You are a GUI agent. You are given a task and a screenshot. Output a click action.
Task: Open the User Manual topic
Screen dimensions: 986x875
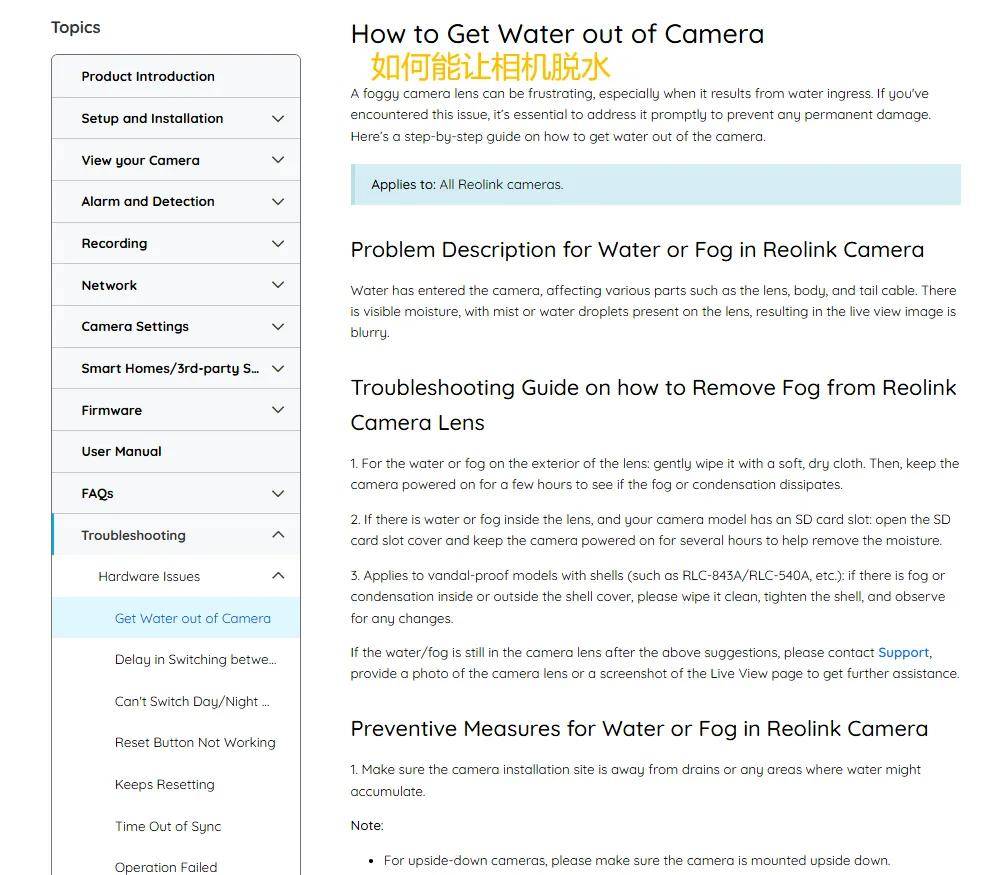point(176,452)
